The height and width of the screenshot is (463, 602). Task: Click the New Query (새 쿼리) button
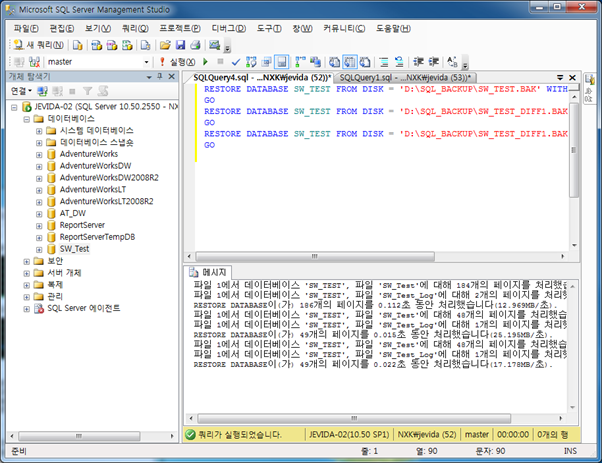click(x=38, y=45)
